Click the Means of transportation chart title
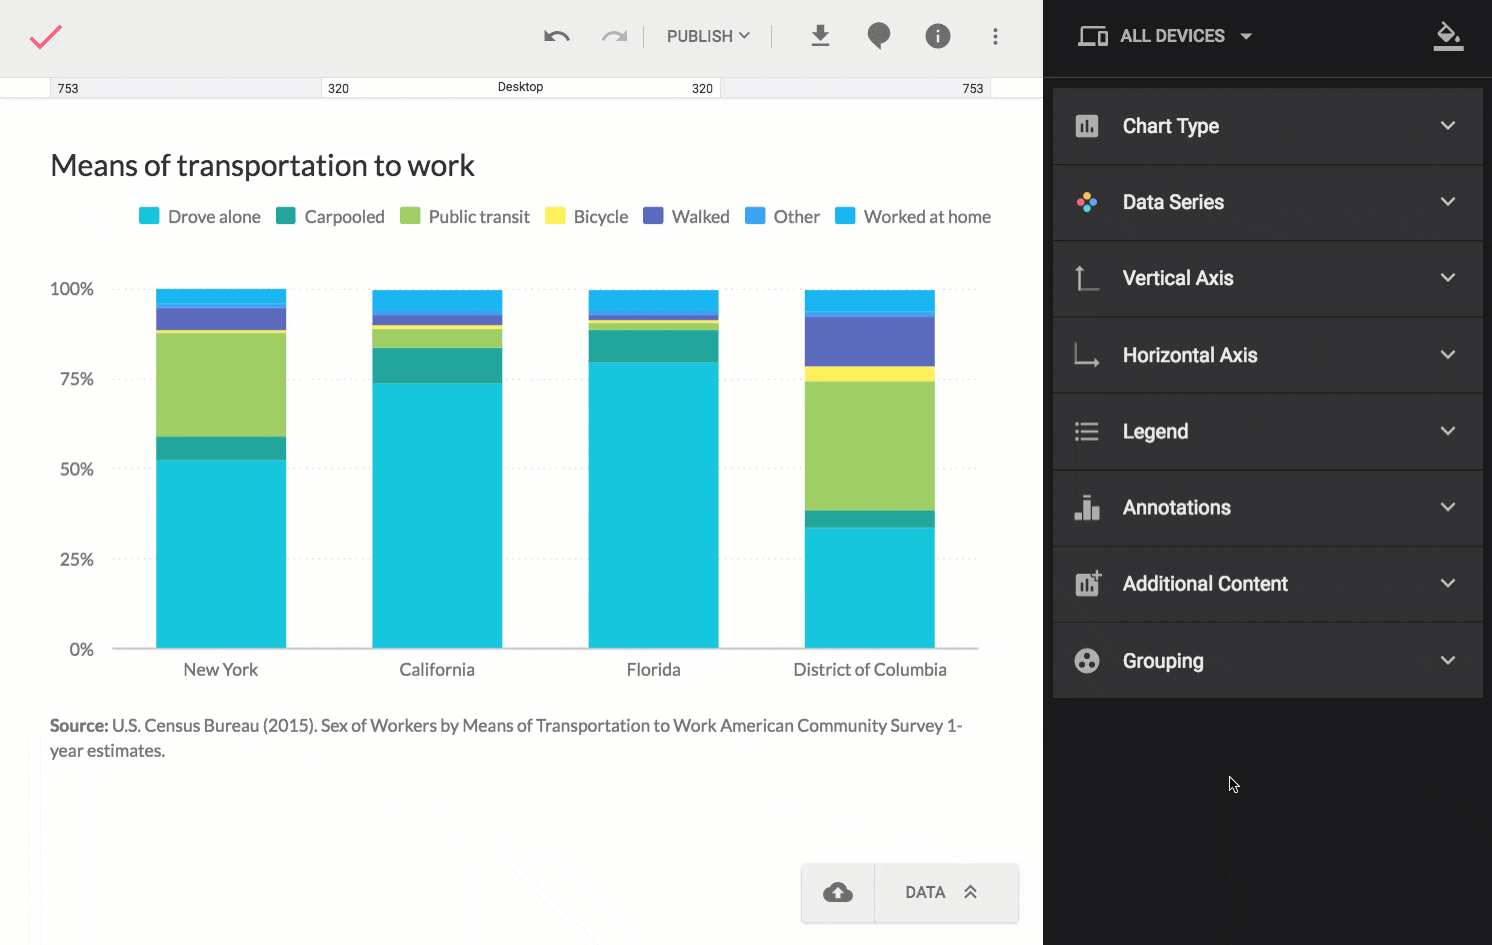This screenshot has width=1492, height=945. (x=262, y=166)
